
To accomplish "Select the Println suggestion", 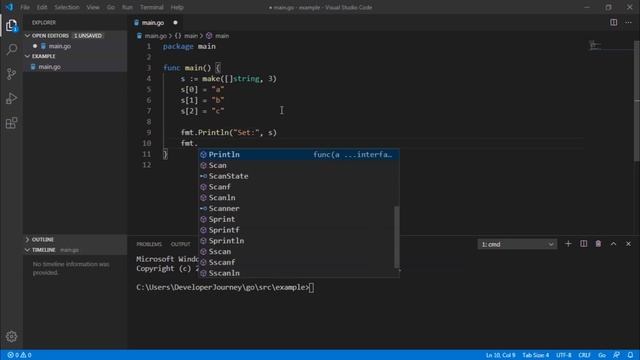I will pos(298,155).
